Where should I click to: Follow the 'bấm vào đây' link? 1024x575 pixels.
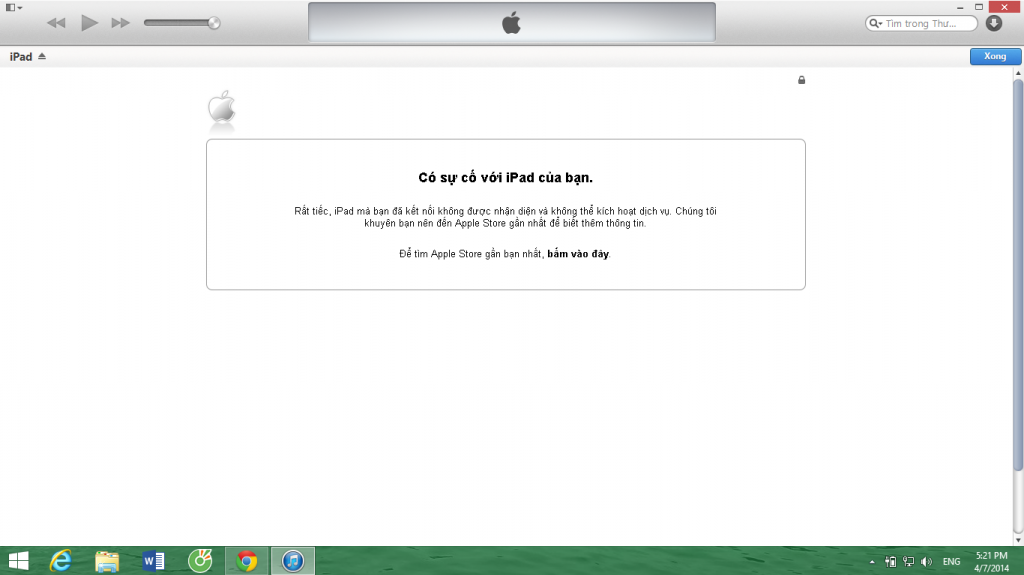click(x=577, y=254)
